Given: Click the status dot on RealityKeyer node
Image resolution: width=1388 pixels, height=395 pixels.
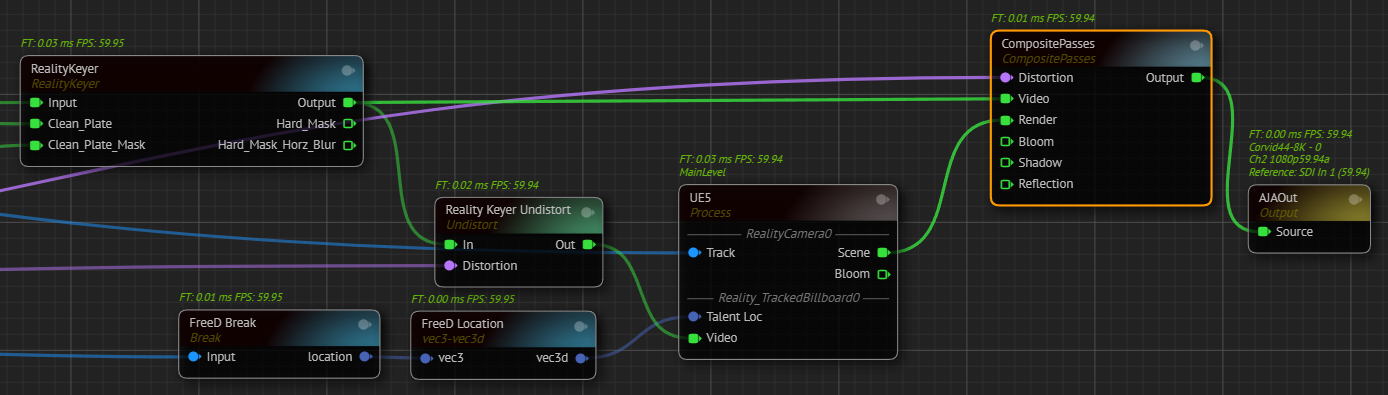Looking at the screenshot, I should 347,70.
